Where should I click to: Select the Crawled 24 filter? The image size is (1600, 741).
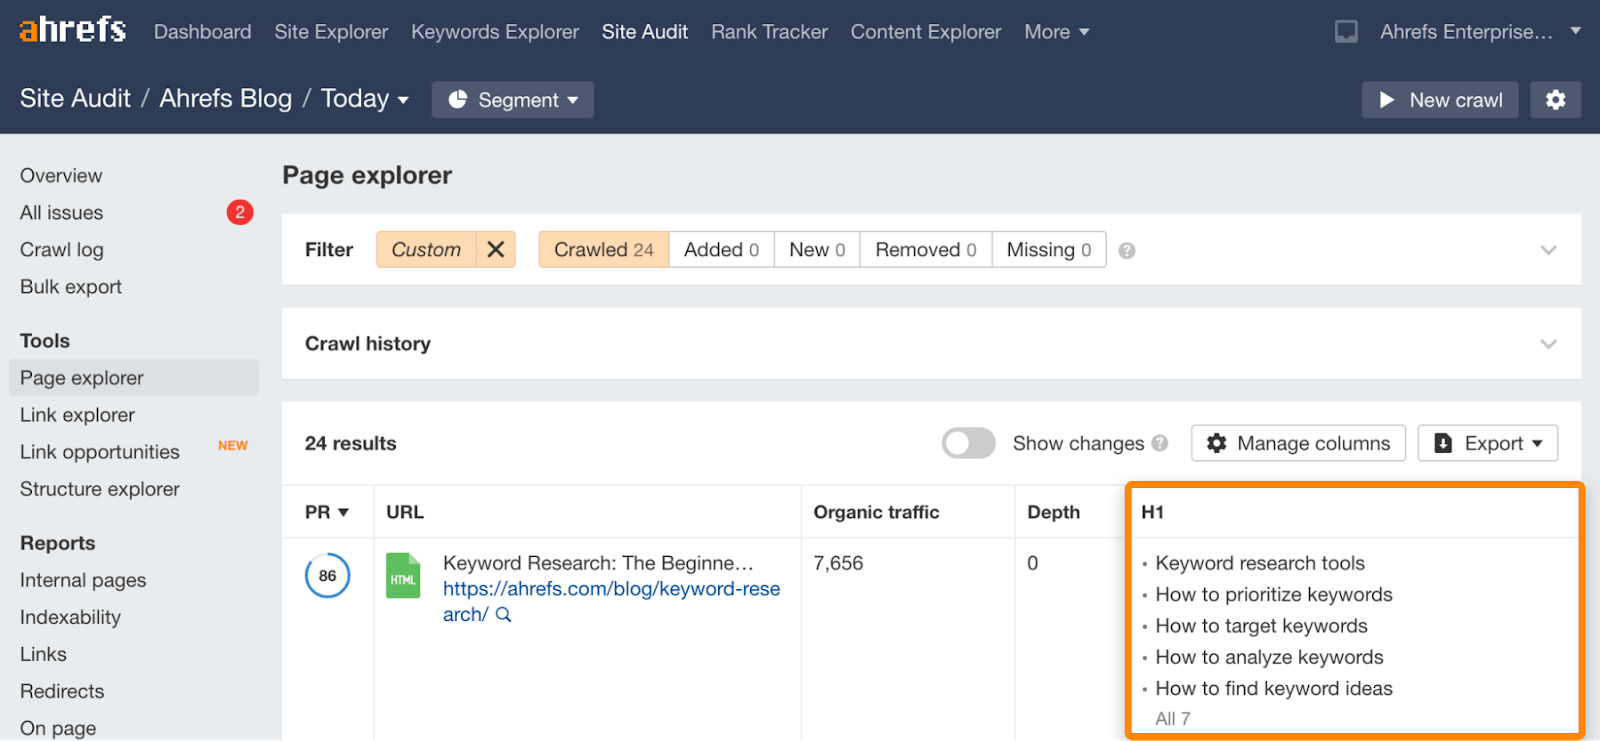coord(603,250)
